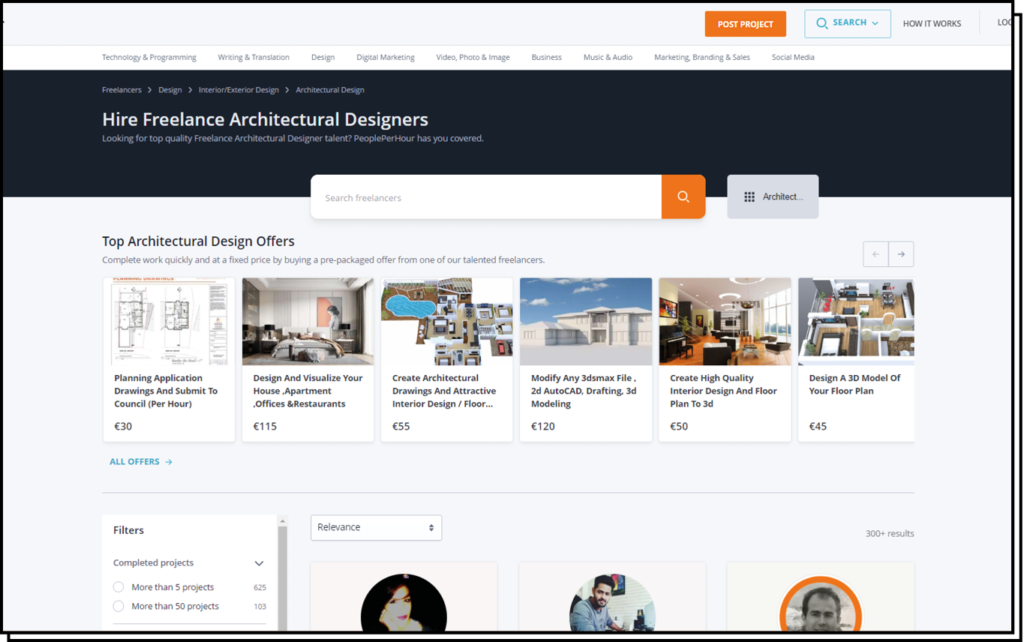Open the HOW IT WORKS link
This screenshot has height=642, width=1024.
[x=931, y=24]
